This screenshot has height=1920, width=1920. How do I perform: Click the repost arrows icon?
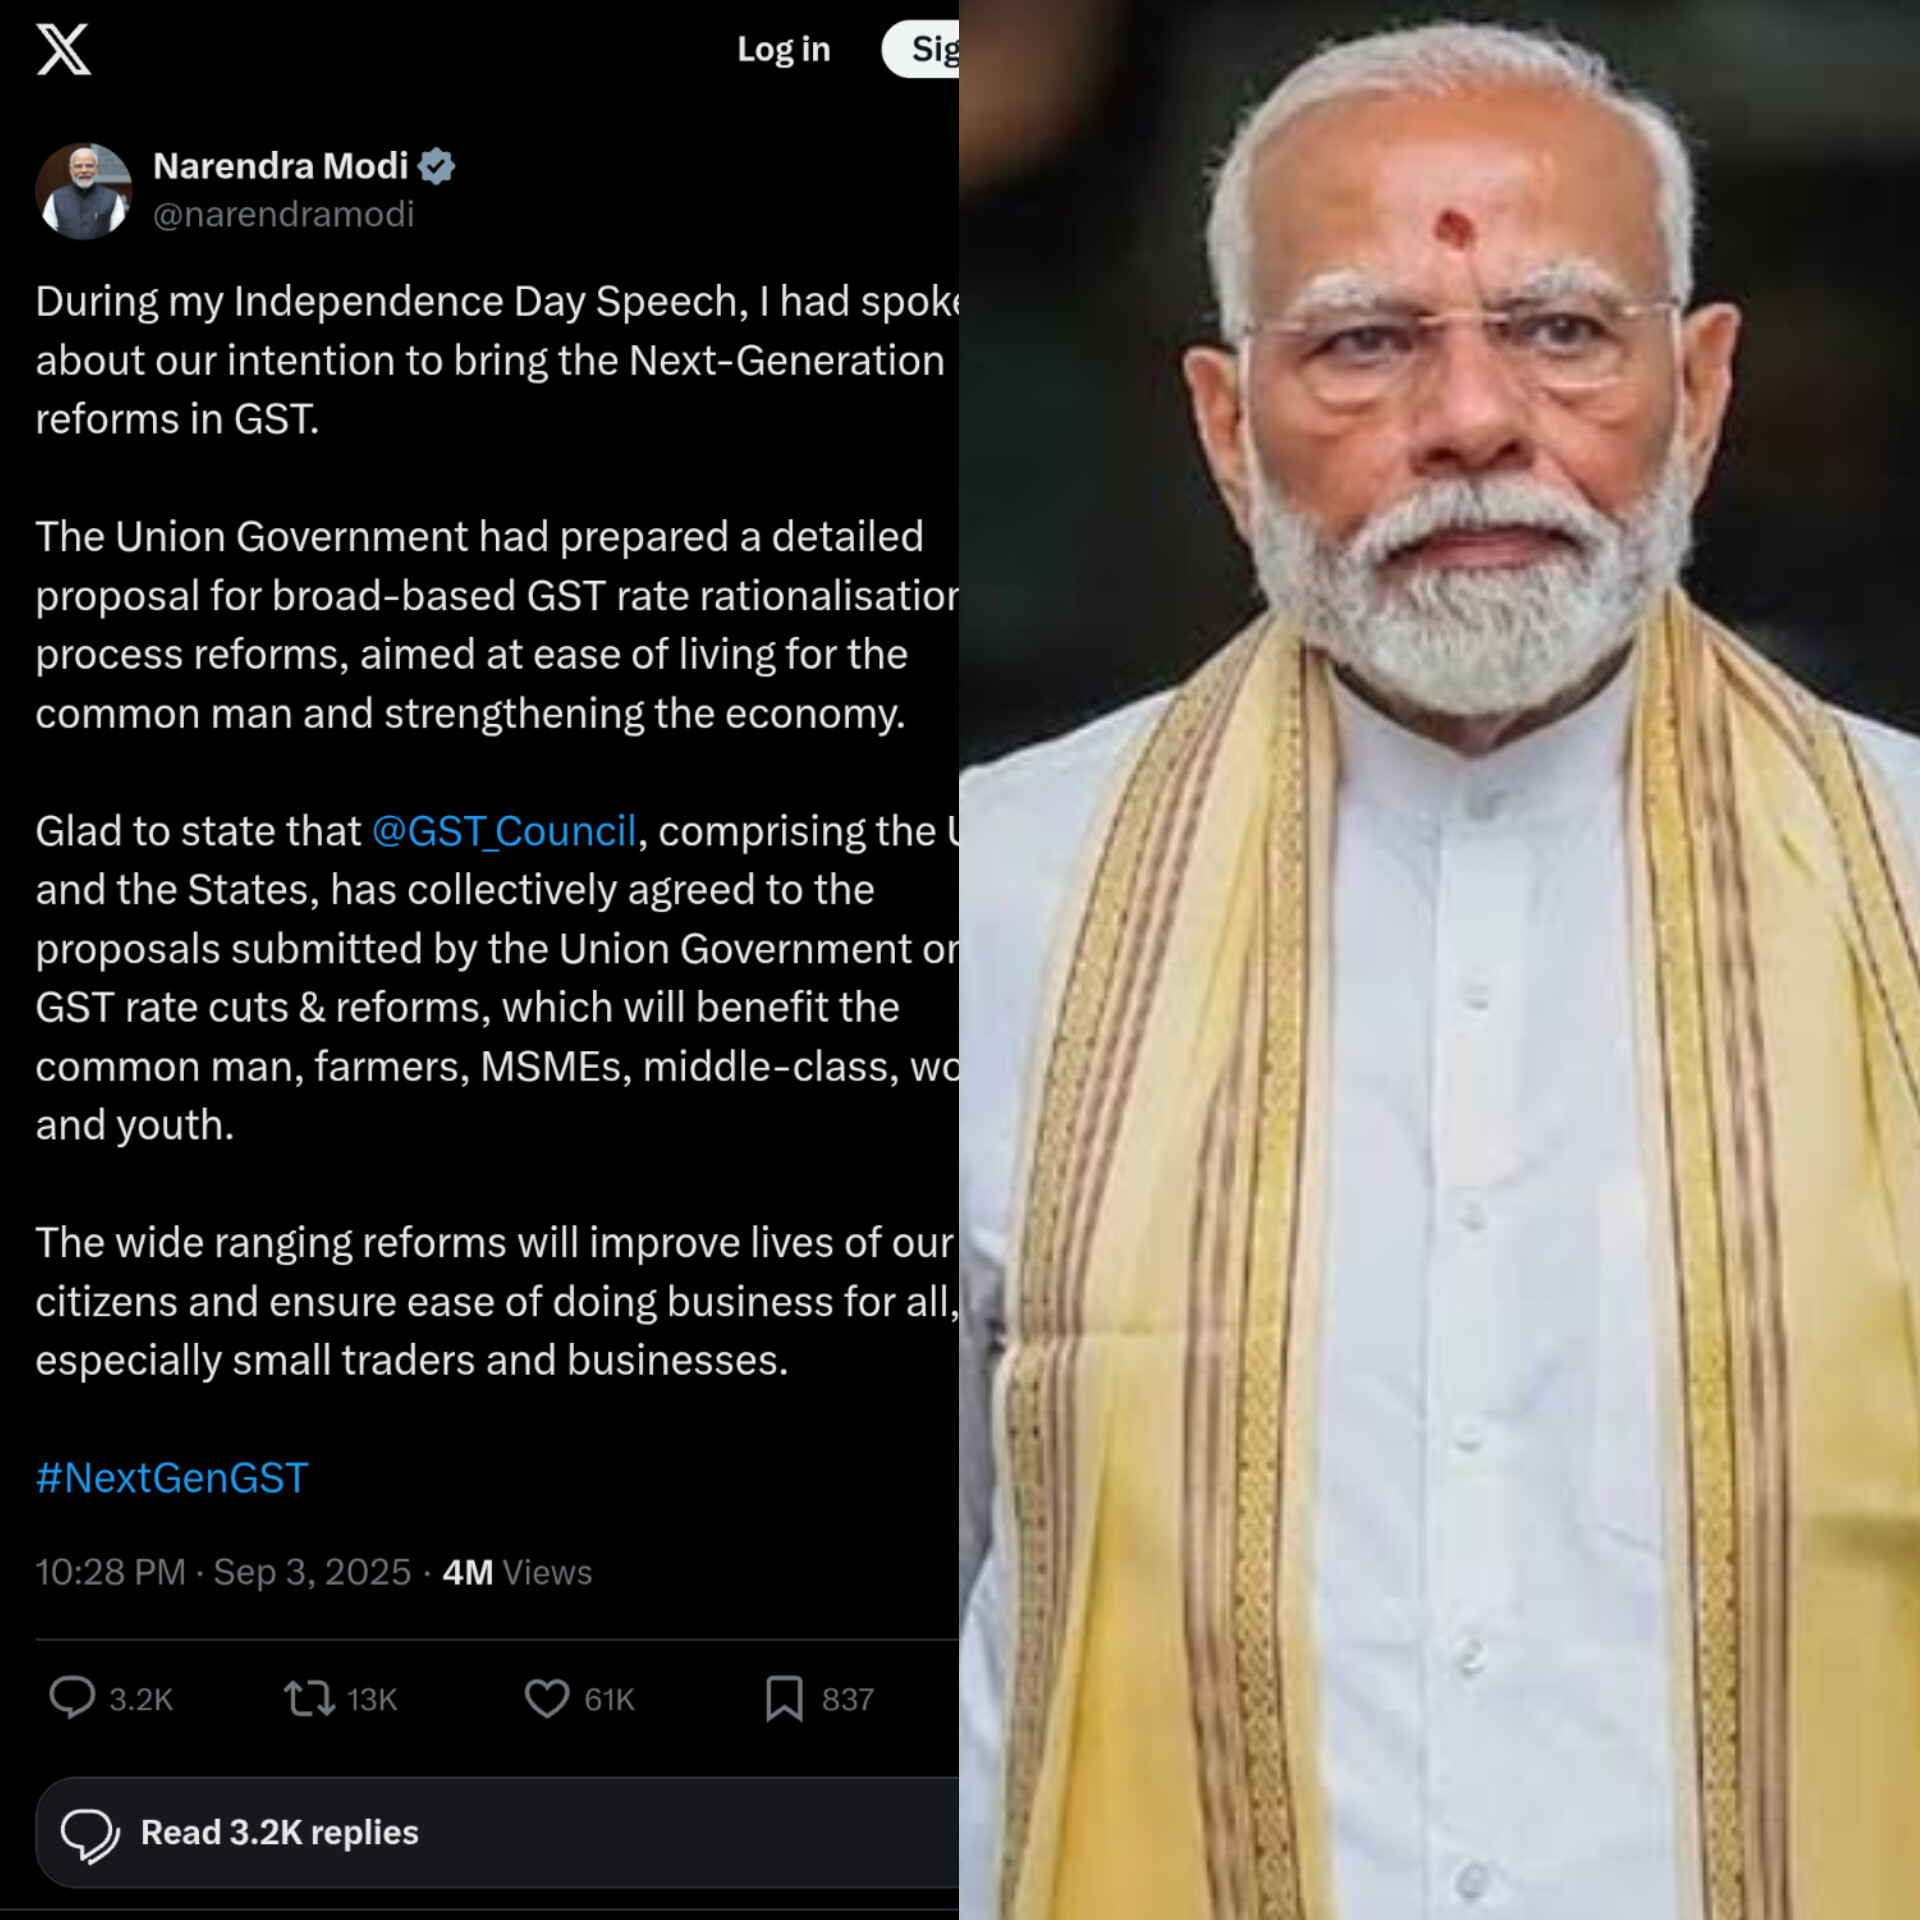(x=309, y=1698)
